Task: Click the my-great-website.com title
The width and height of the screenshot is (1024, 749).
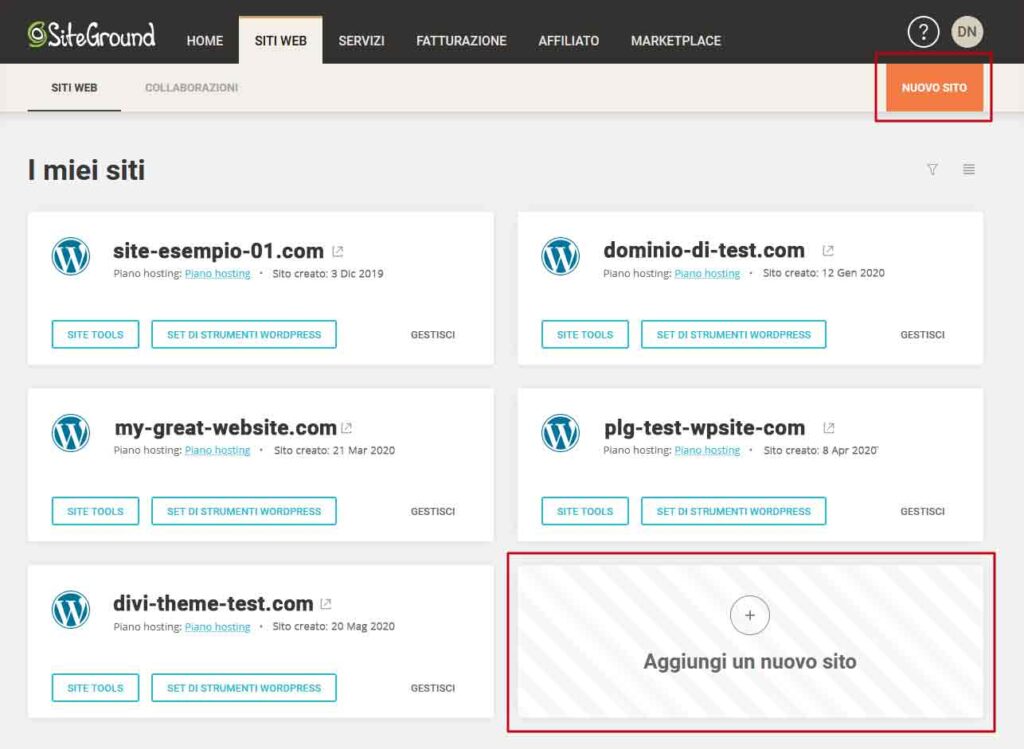Action: coord(225,428)
